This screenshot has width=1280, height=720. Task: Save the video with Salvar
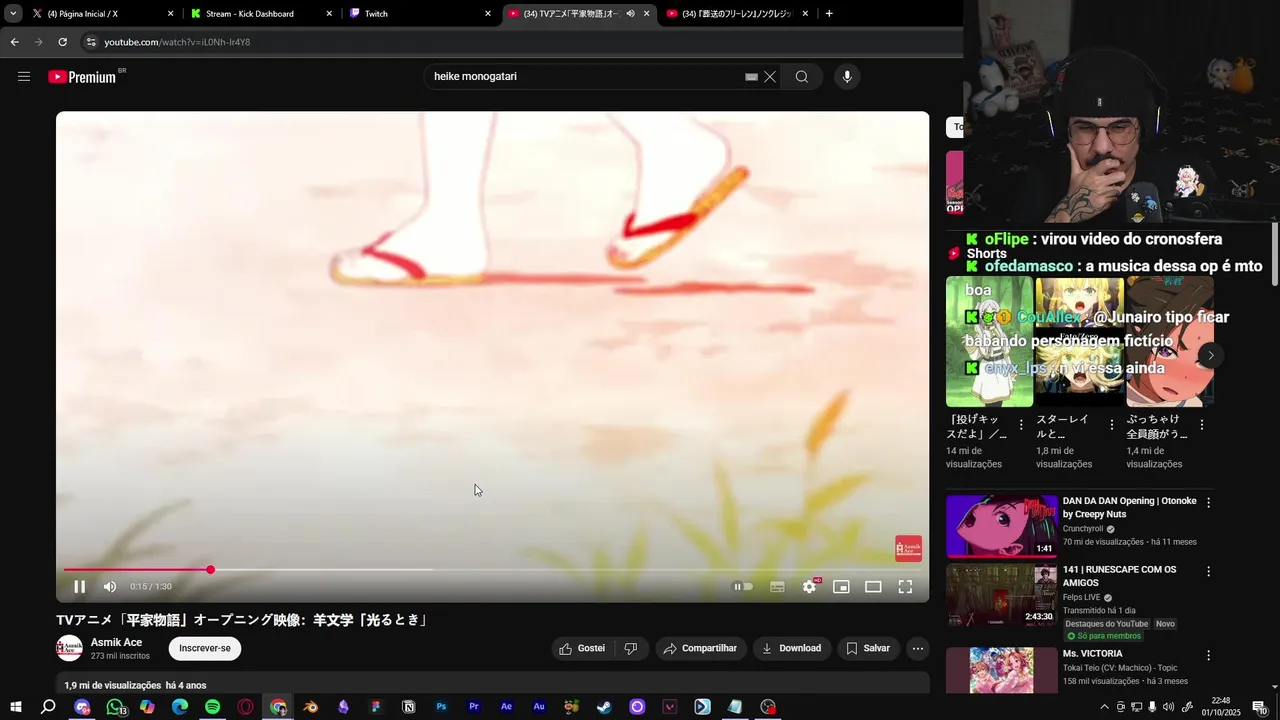[x=868, y=648]
